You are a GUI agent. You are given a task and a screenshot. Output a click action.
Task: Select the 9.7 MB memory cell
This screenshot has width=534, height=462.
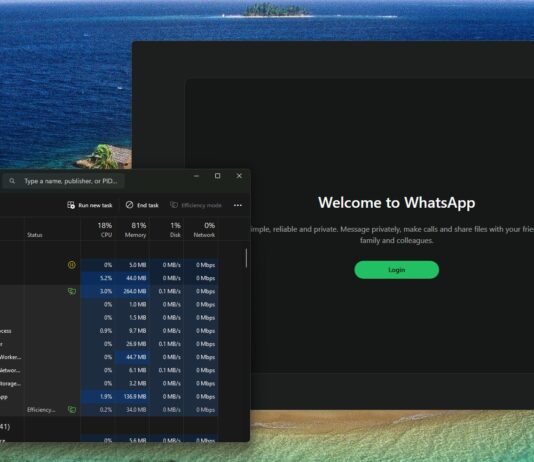(133, 331)
